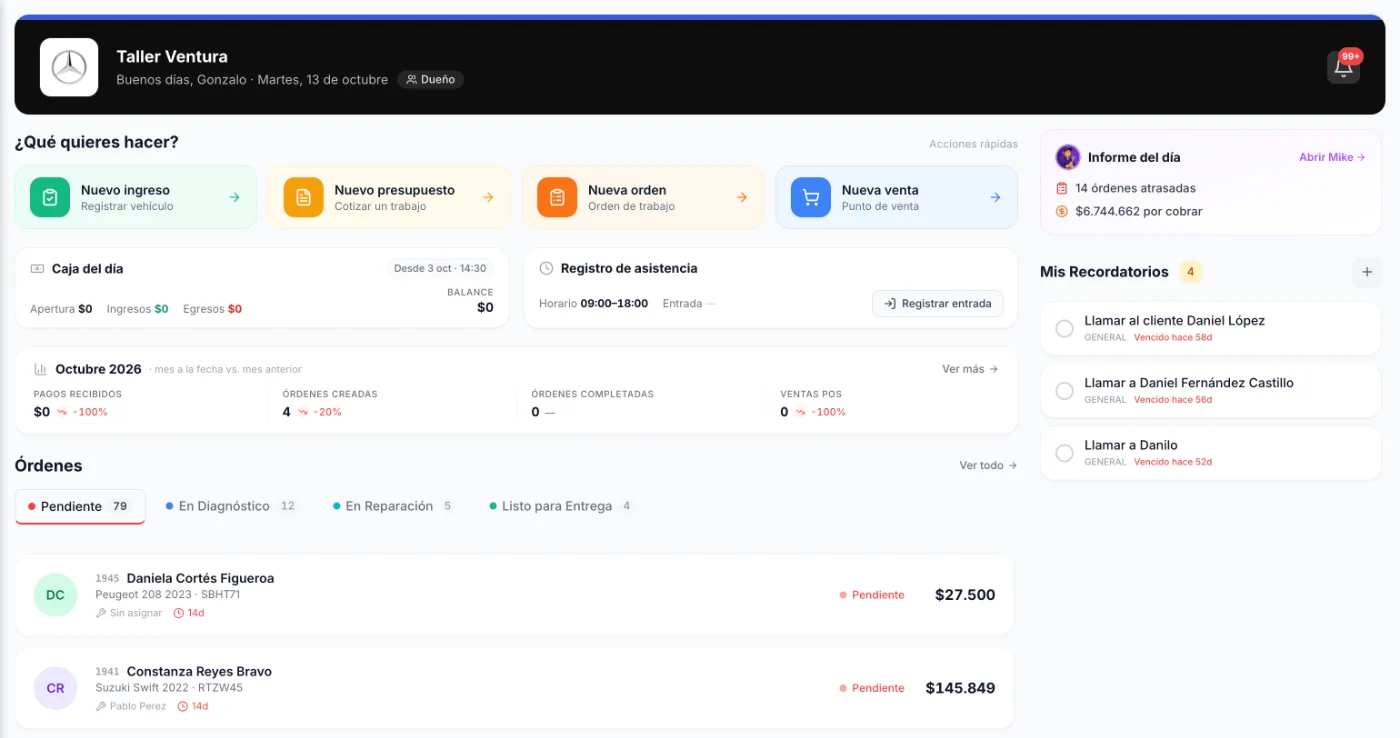This screenshot has width=1400, height=738.
Task: Mark Llamar al cliente Daniel López done
Action: pyautogui.click(x=1065, y=329)
